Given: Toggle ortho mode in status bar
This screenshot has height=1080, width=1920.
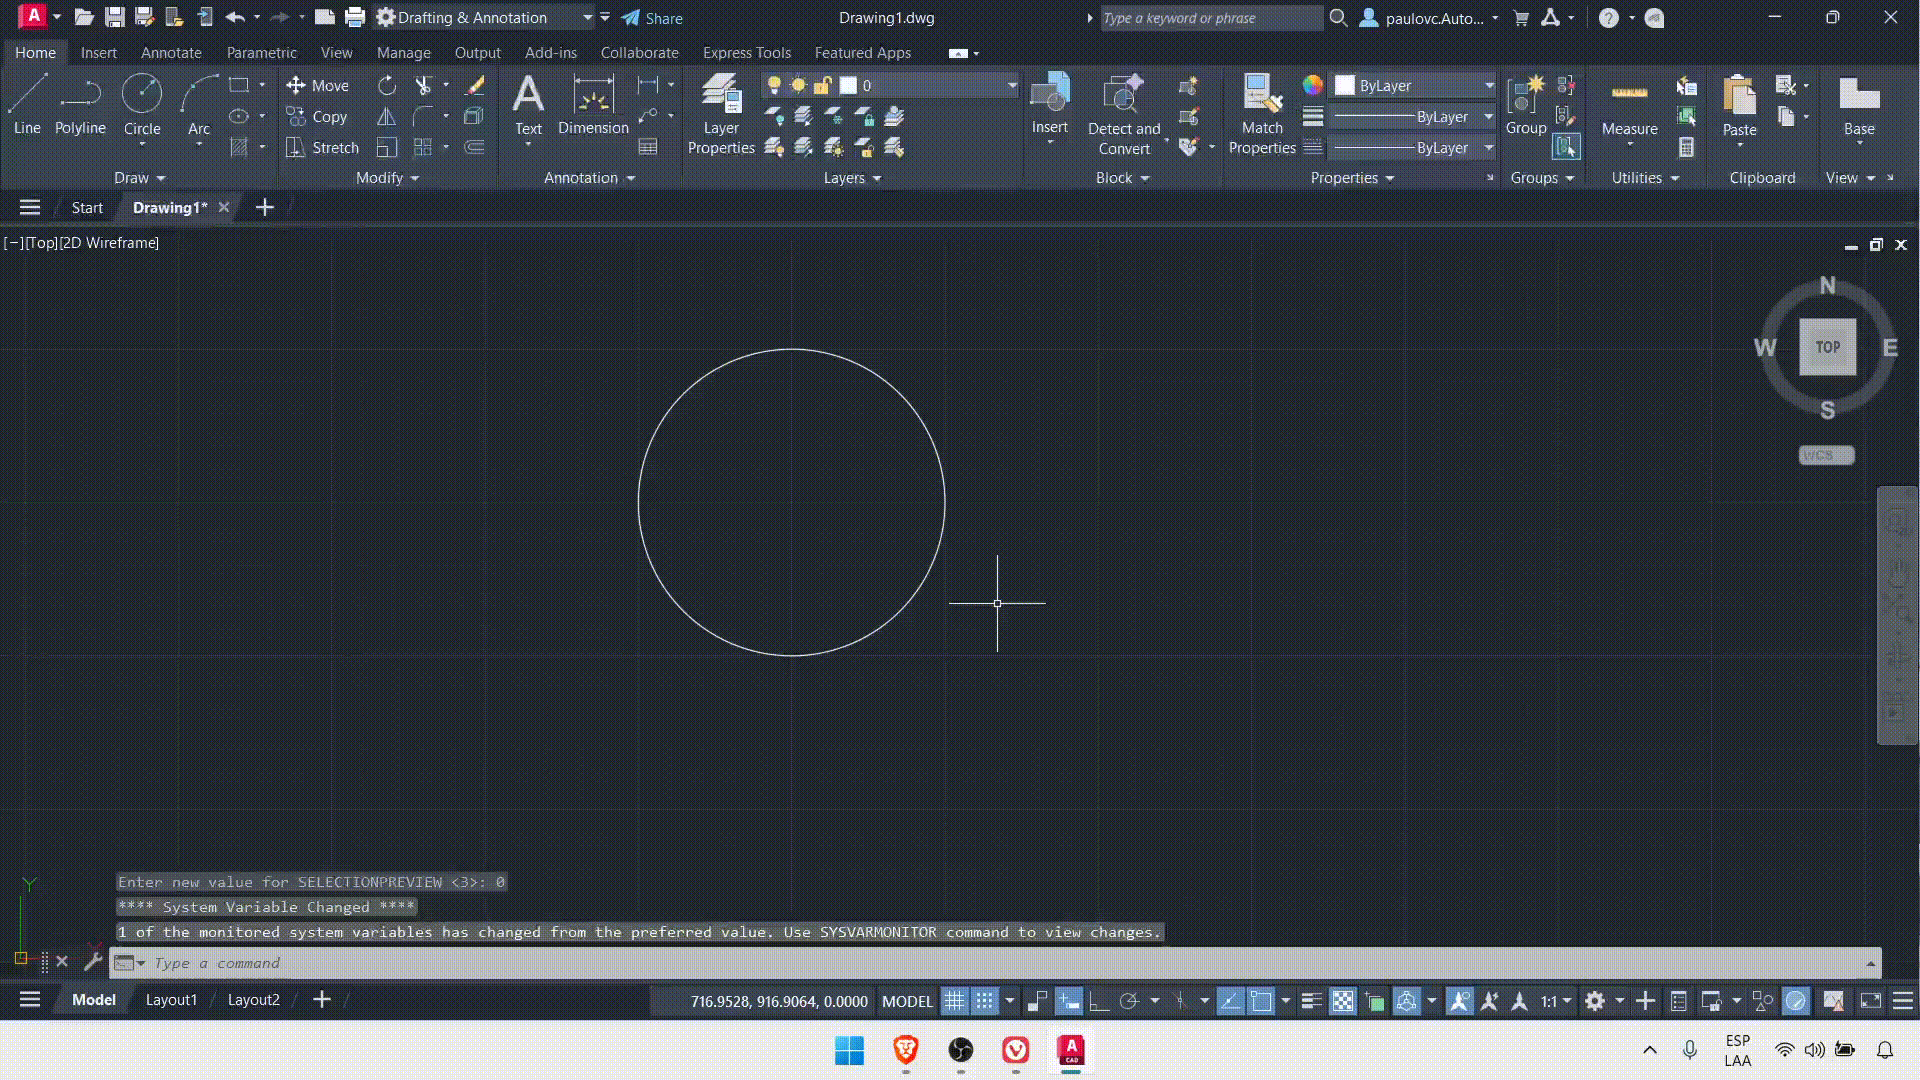Looking at the screenshot, I should (1099, 1001).
